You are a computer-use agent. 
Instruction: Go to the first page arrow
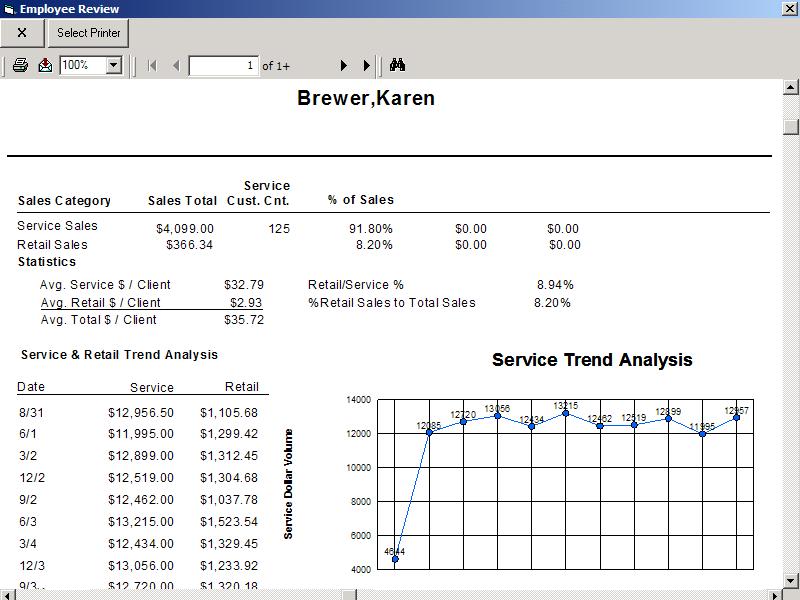(152, 65)
